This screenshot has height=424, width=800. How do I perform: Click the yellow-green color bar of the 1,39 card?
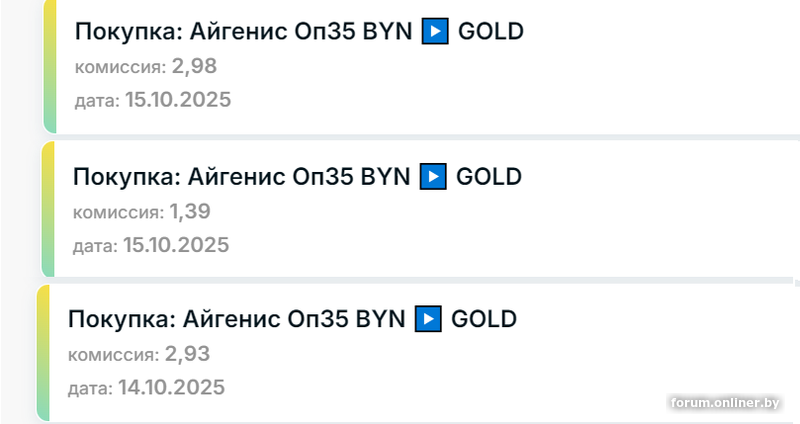coord(47,210)
